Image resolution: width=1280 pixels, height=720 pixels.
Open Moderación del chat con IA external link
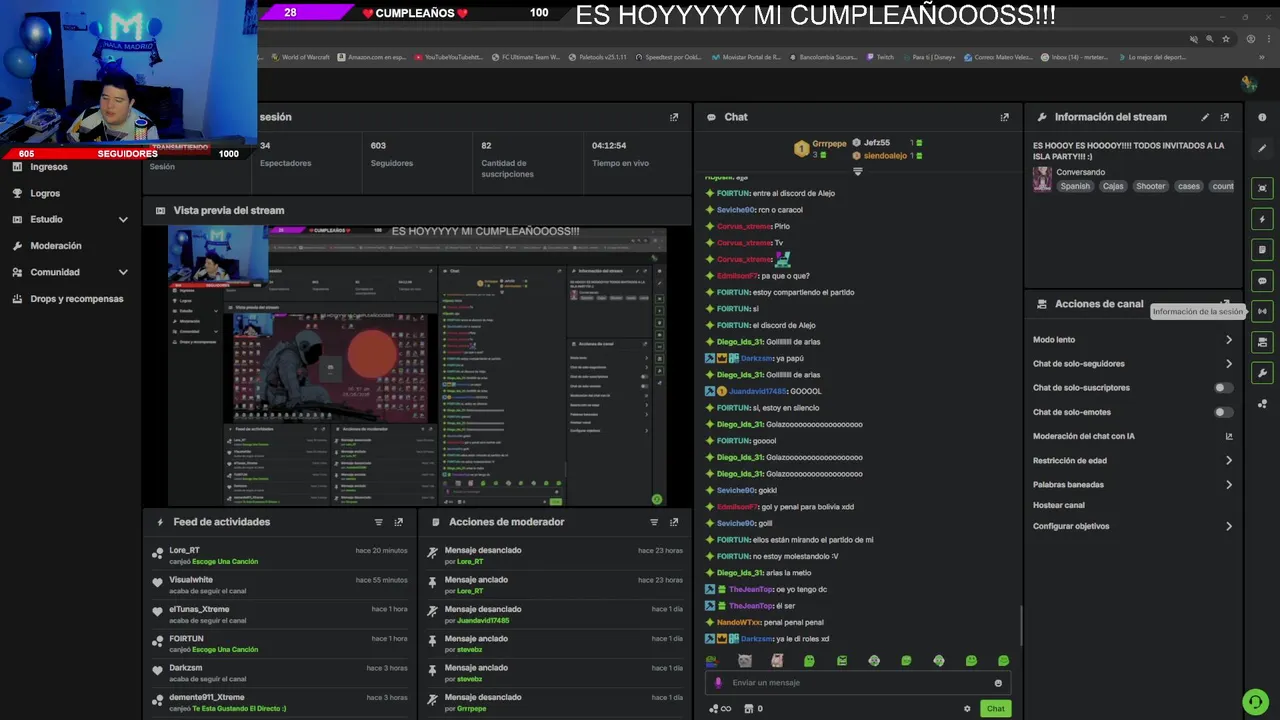1229,436
